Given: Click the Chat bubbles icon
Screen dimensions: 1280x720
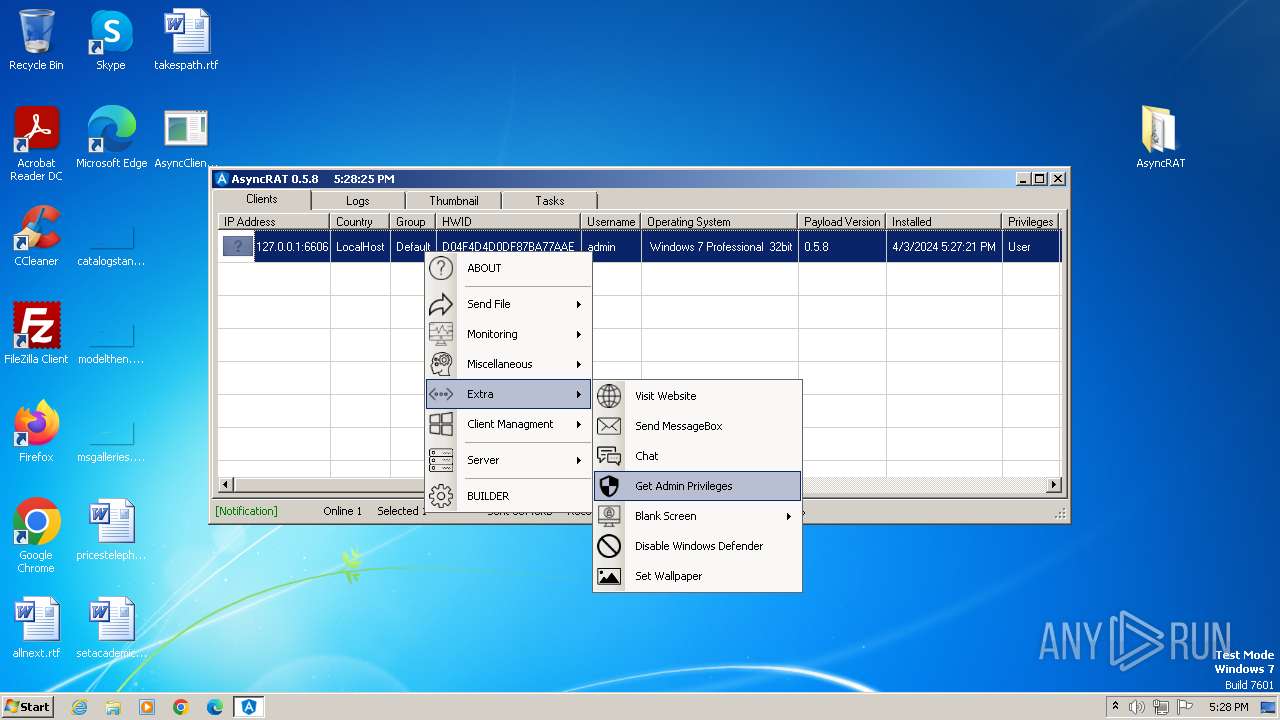Looking at the screenshot, I should coord(609,456).
